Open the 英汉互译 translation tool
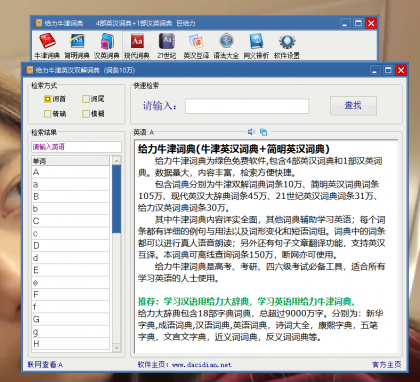The width and height of the screenshot is (420, 382). click(x=196, y=46)
